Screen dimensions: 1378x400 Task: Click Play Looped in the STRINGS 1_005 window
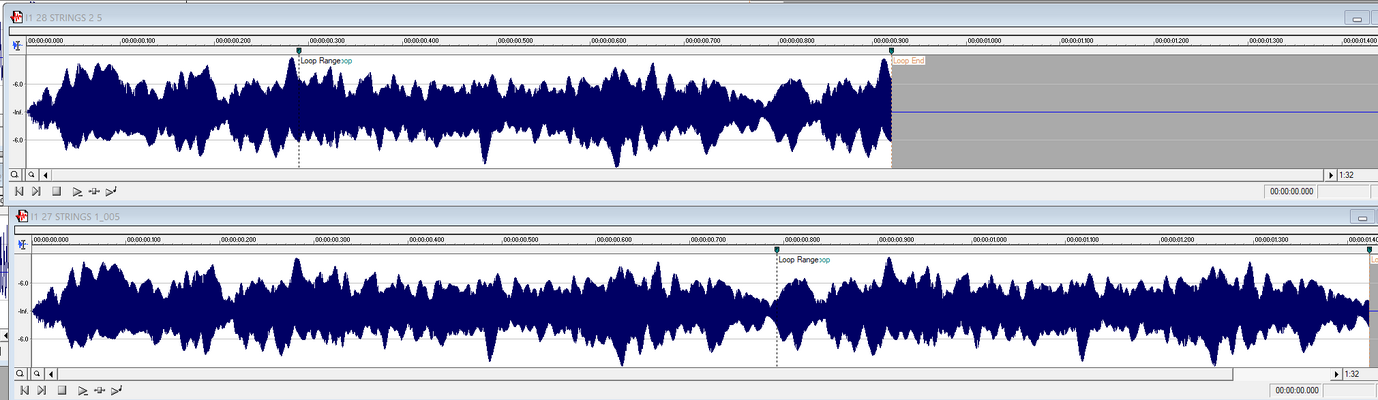pyautogui.click(x=99, y=390)
